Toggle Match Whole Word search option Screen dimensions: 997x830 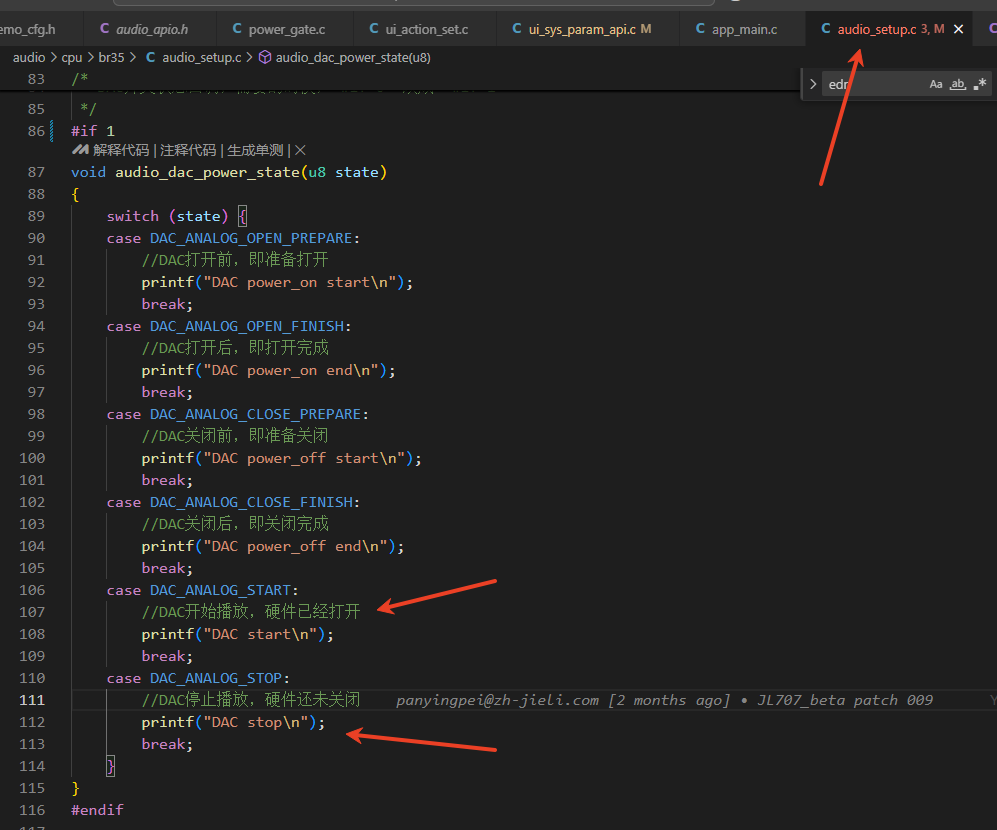(x=958, y=84)
